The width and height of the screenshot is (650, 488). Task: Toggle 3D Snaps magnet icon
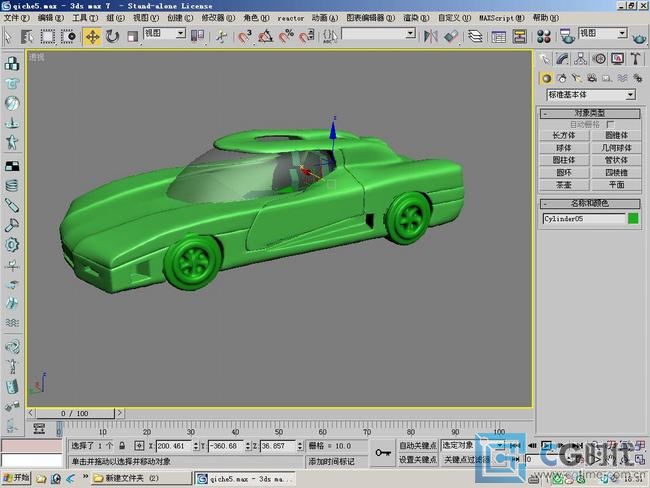click(245, 36)
